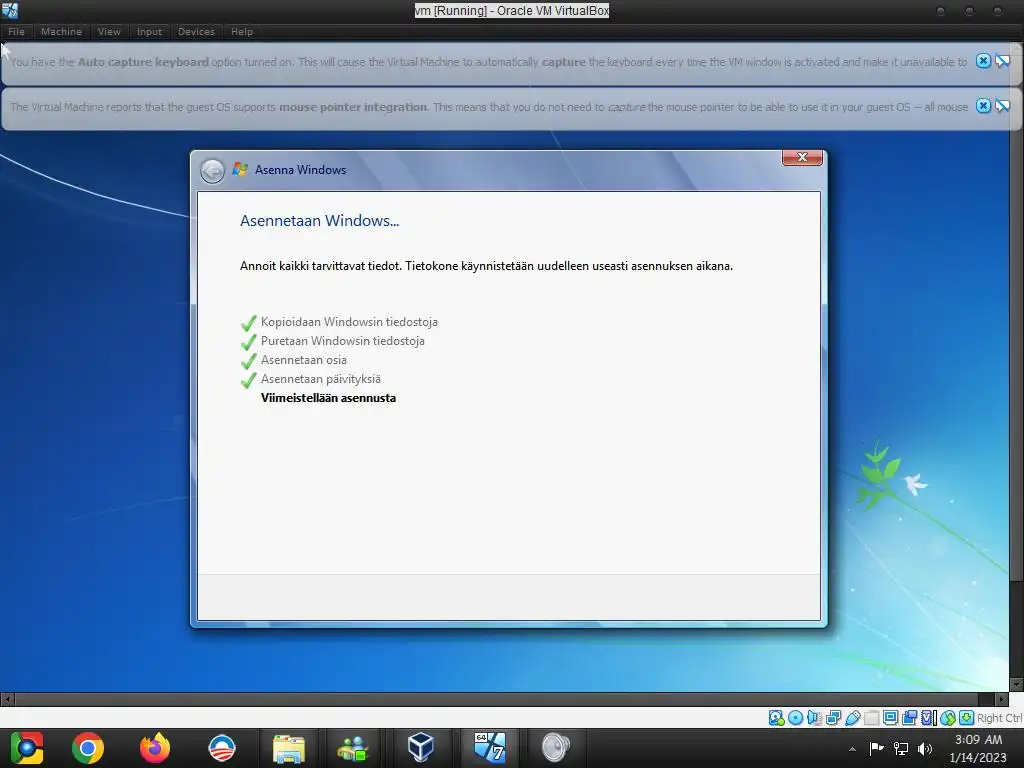Dismiss the mouse pointer integration notification
Viewport: 1024px width, 768px height.
[x=983, y=106]
